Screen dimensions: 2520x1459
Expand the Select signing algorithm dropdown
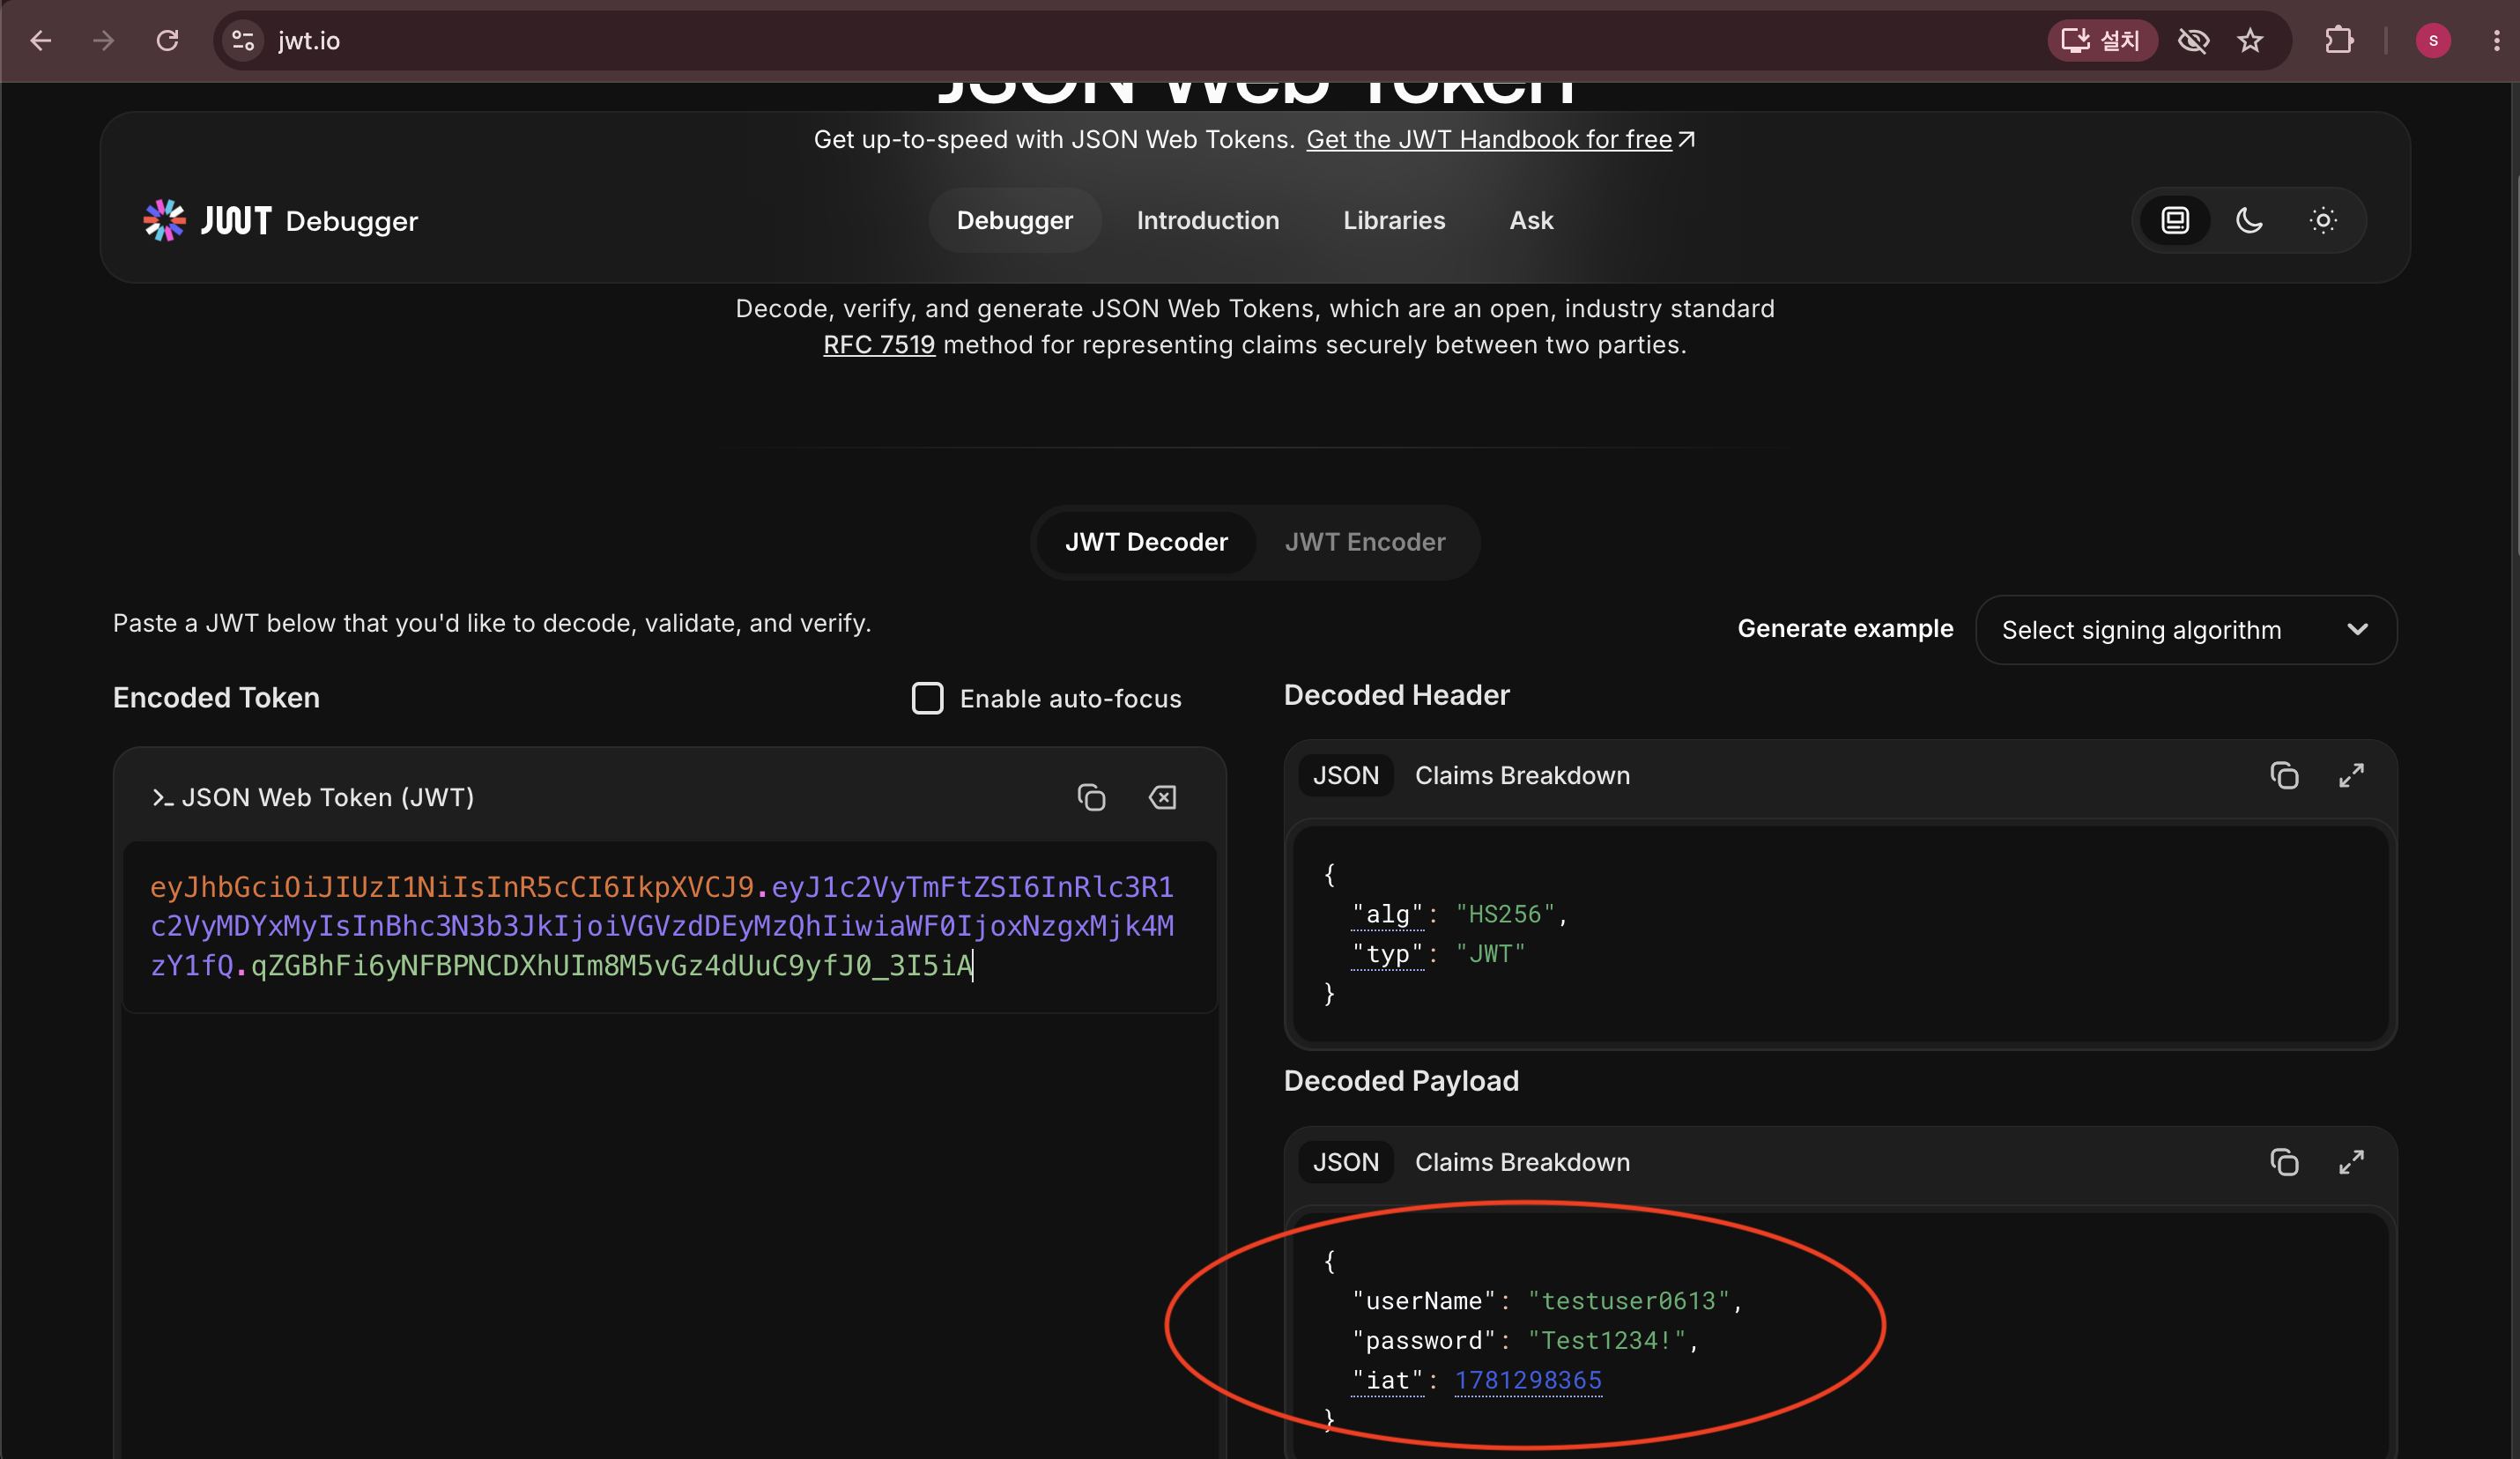click(x=2186, y=630)
